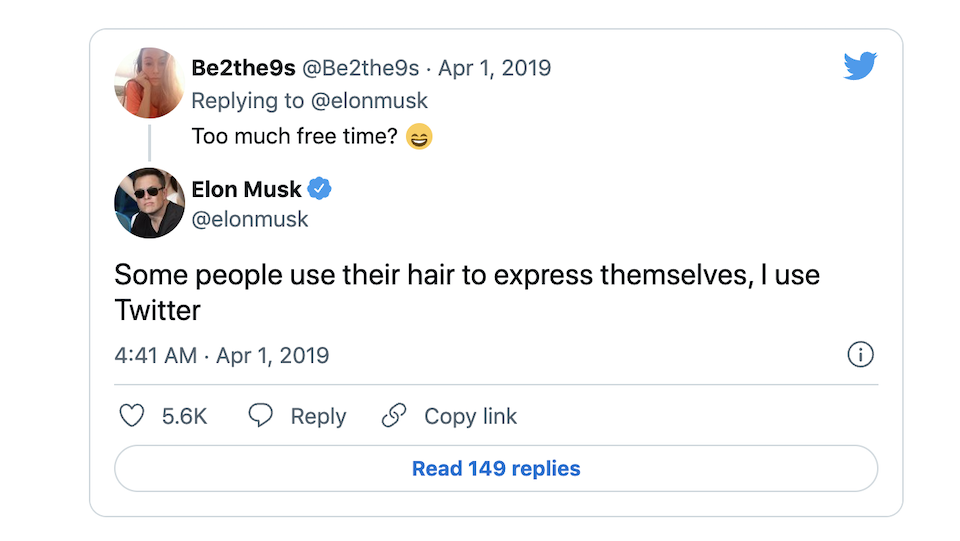Click the Read 149 replies button
Screen dimensions: 960x541
[x=496, y=468]
